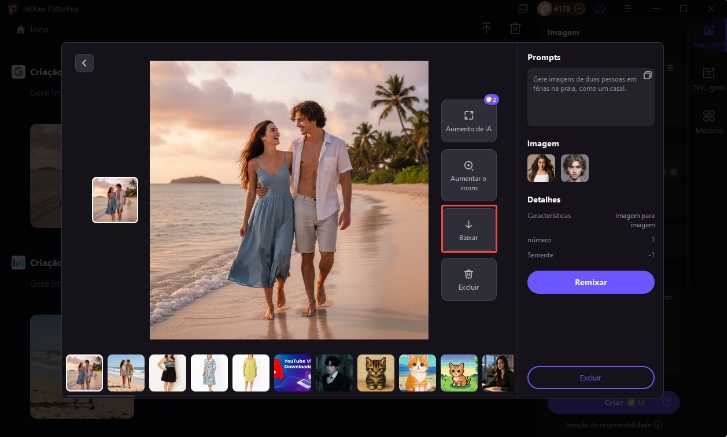Open the floral blue dress thumbnail
This screenshot has height=437, width=727.
209,372
